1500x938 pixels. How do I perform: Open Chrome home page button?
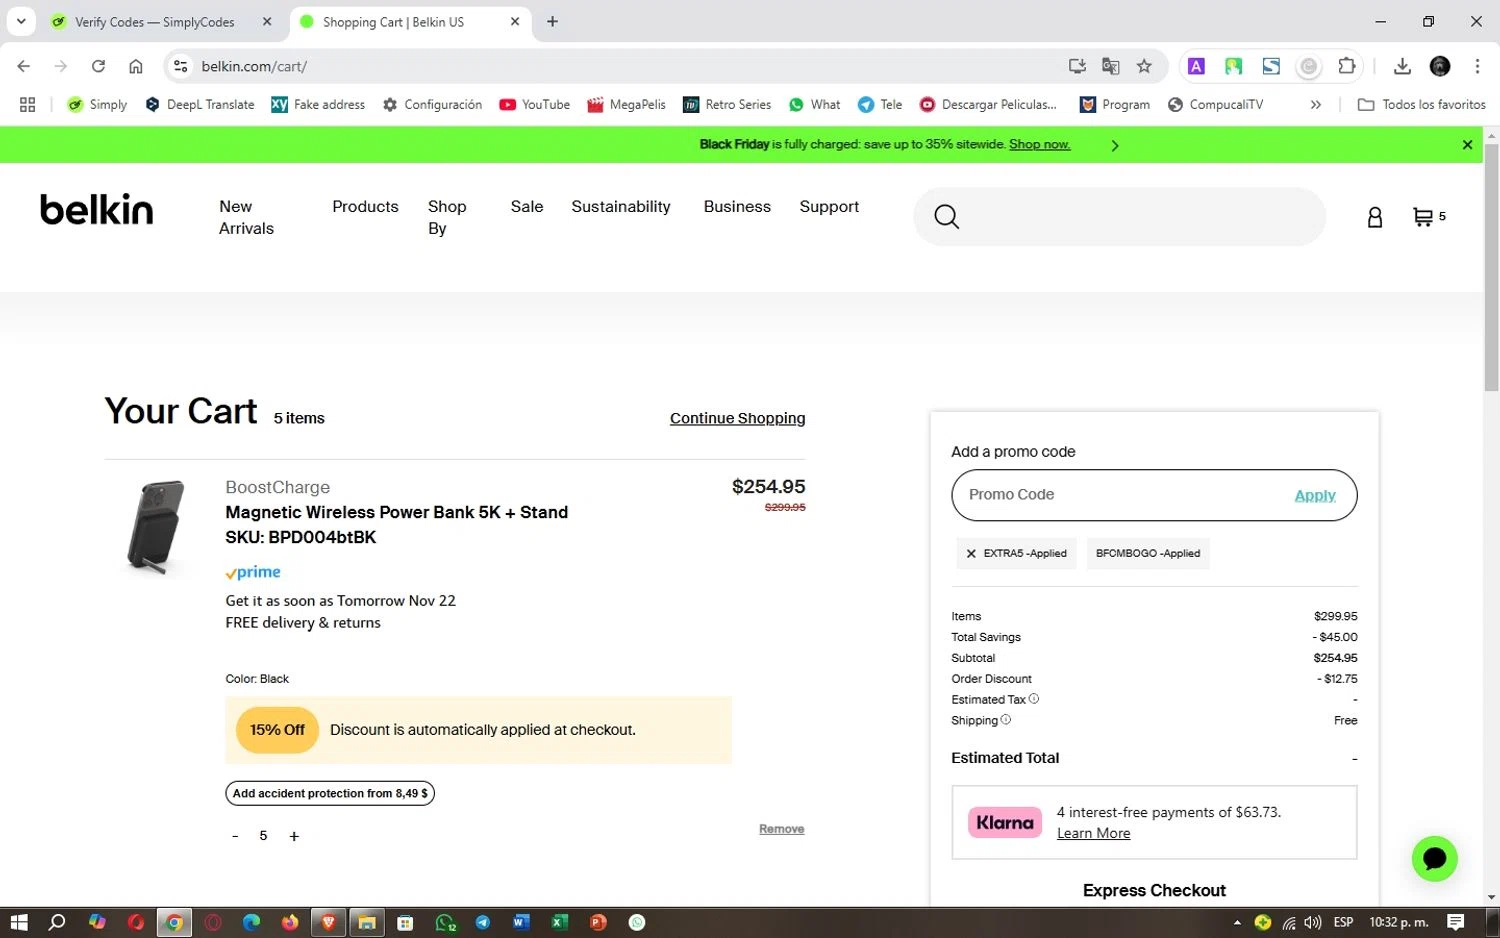click(136, 66)
